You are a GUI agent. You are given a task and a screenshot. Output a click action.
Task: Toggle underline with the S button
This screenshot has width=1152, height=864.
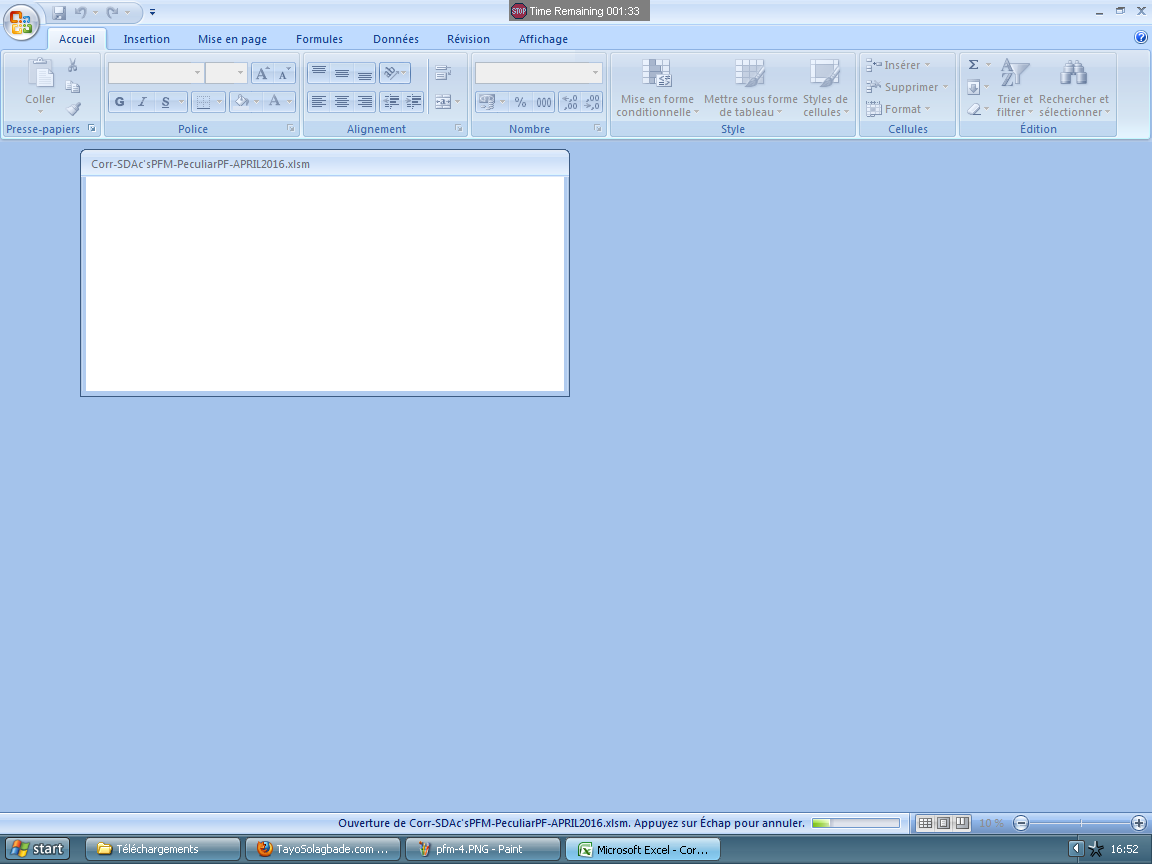(x=165, y=102)
